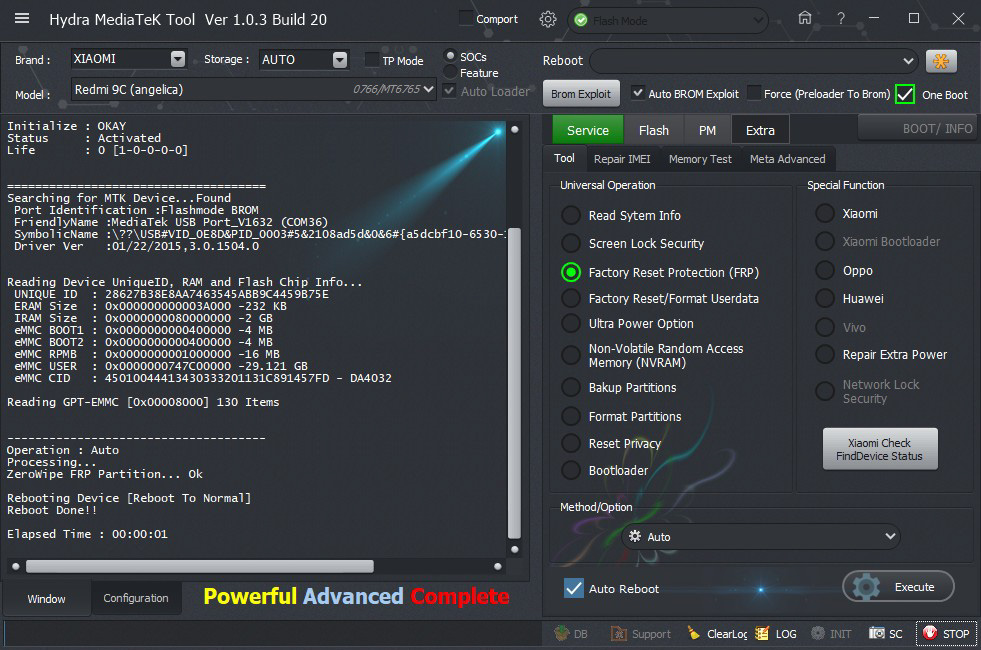981x650 pixels.
Task: Toggle the Auto Reboot checkbox
Action: click(574, 588)
